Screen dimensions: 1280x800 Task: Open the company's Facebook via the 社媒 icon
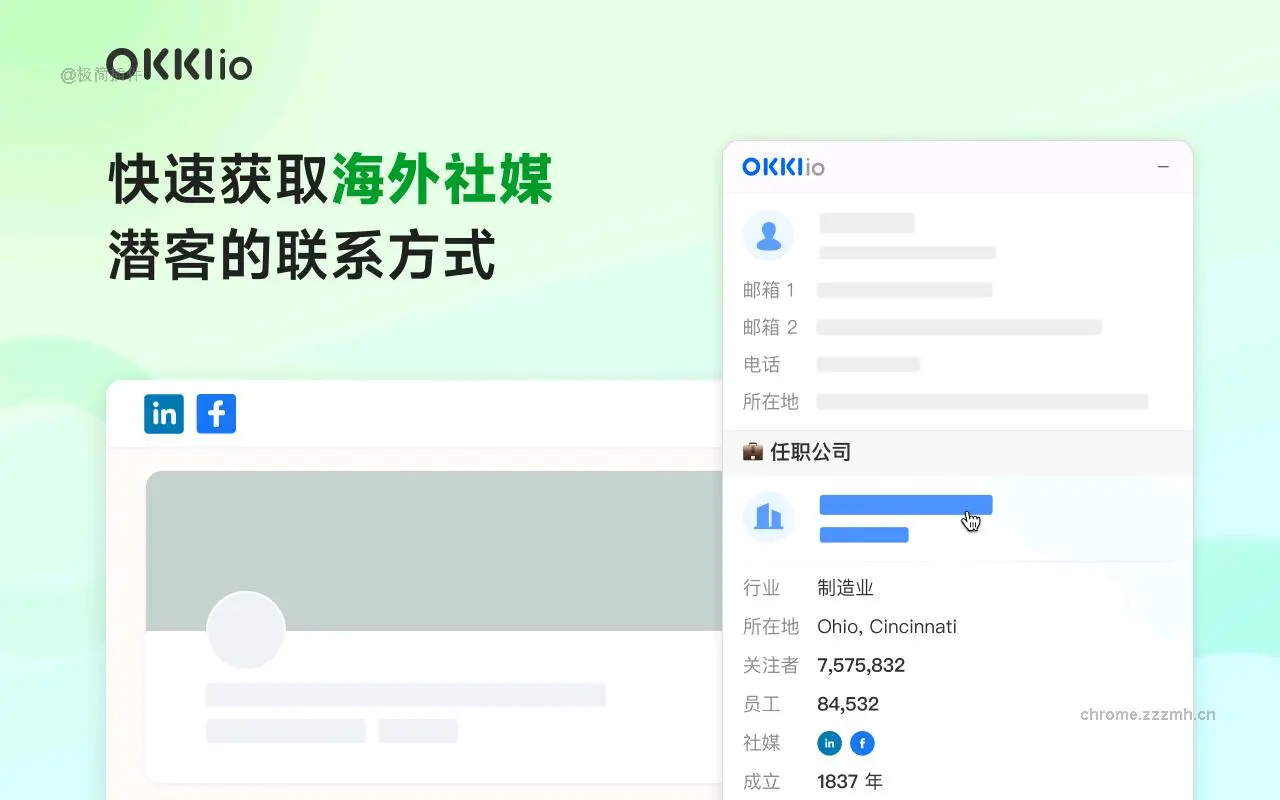[862, 743]
